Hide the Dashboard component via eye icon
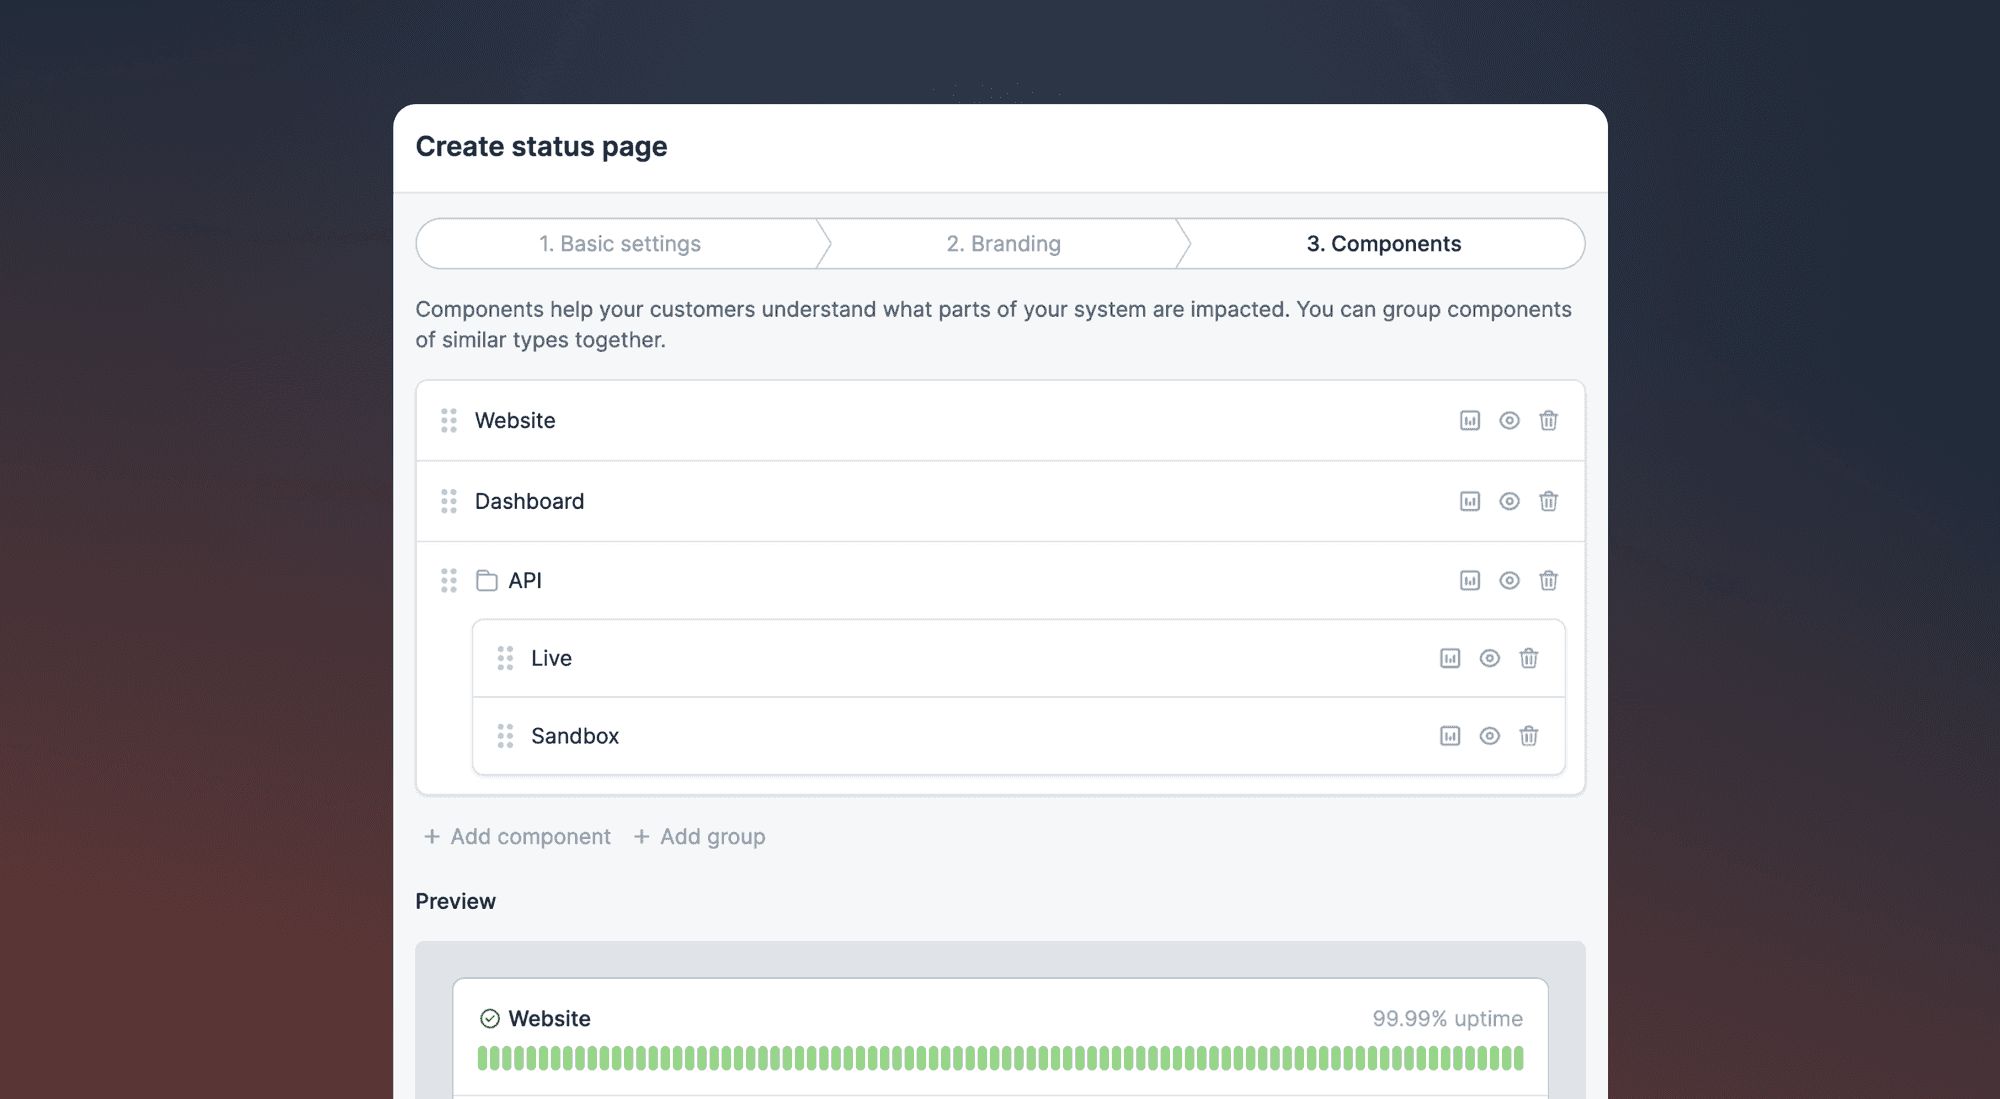 coord(1509,501)
